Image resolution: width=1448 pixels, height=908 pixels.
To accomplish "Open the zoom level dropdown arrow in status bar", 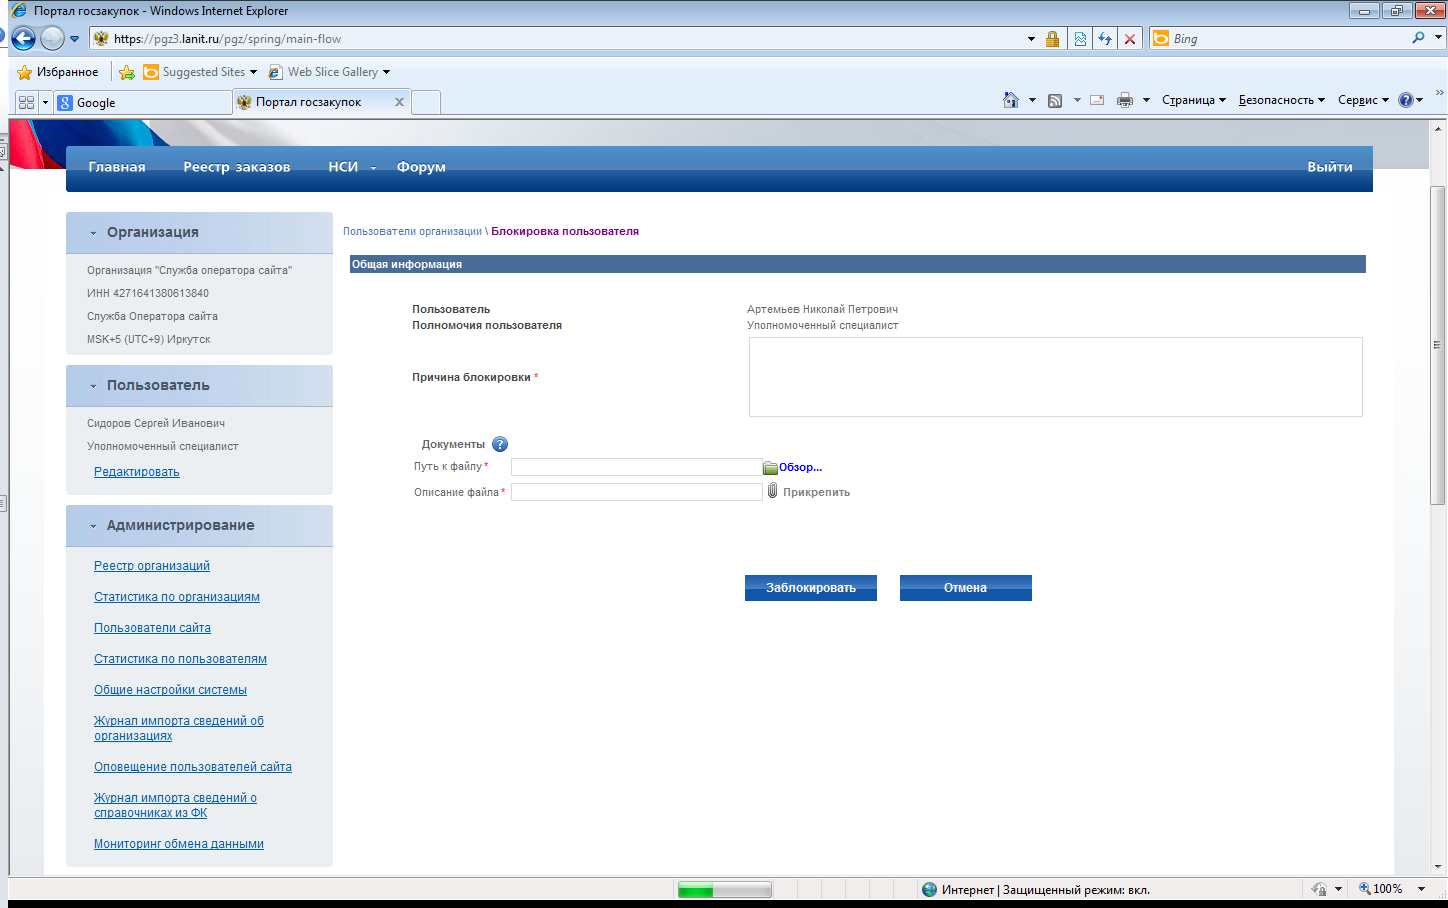I will coord(1421,889).
